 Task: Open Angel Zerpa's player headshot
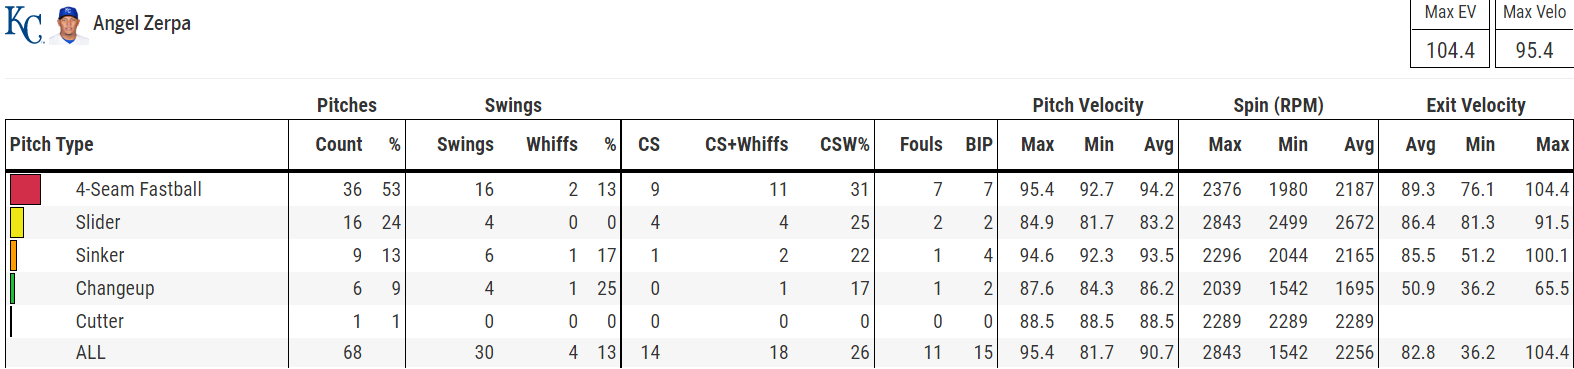click(x=69, y=25)
